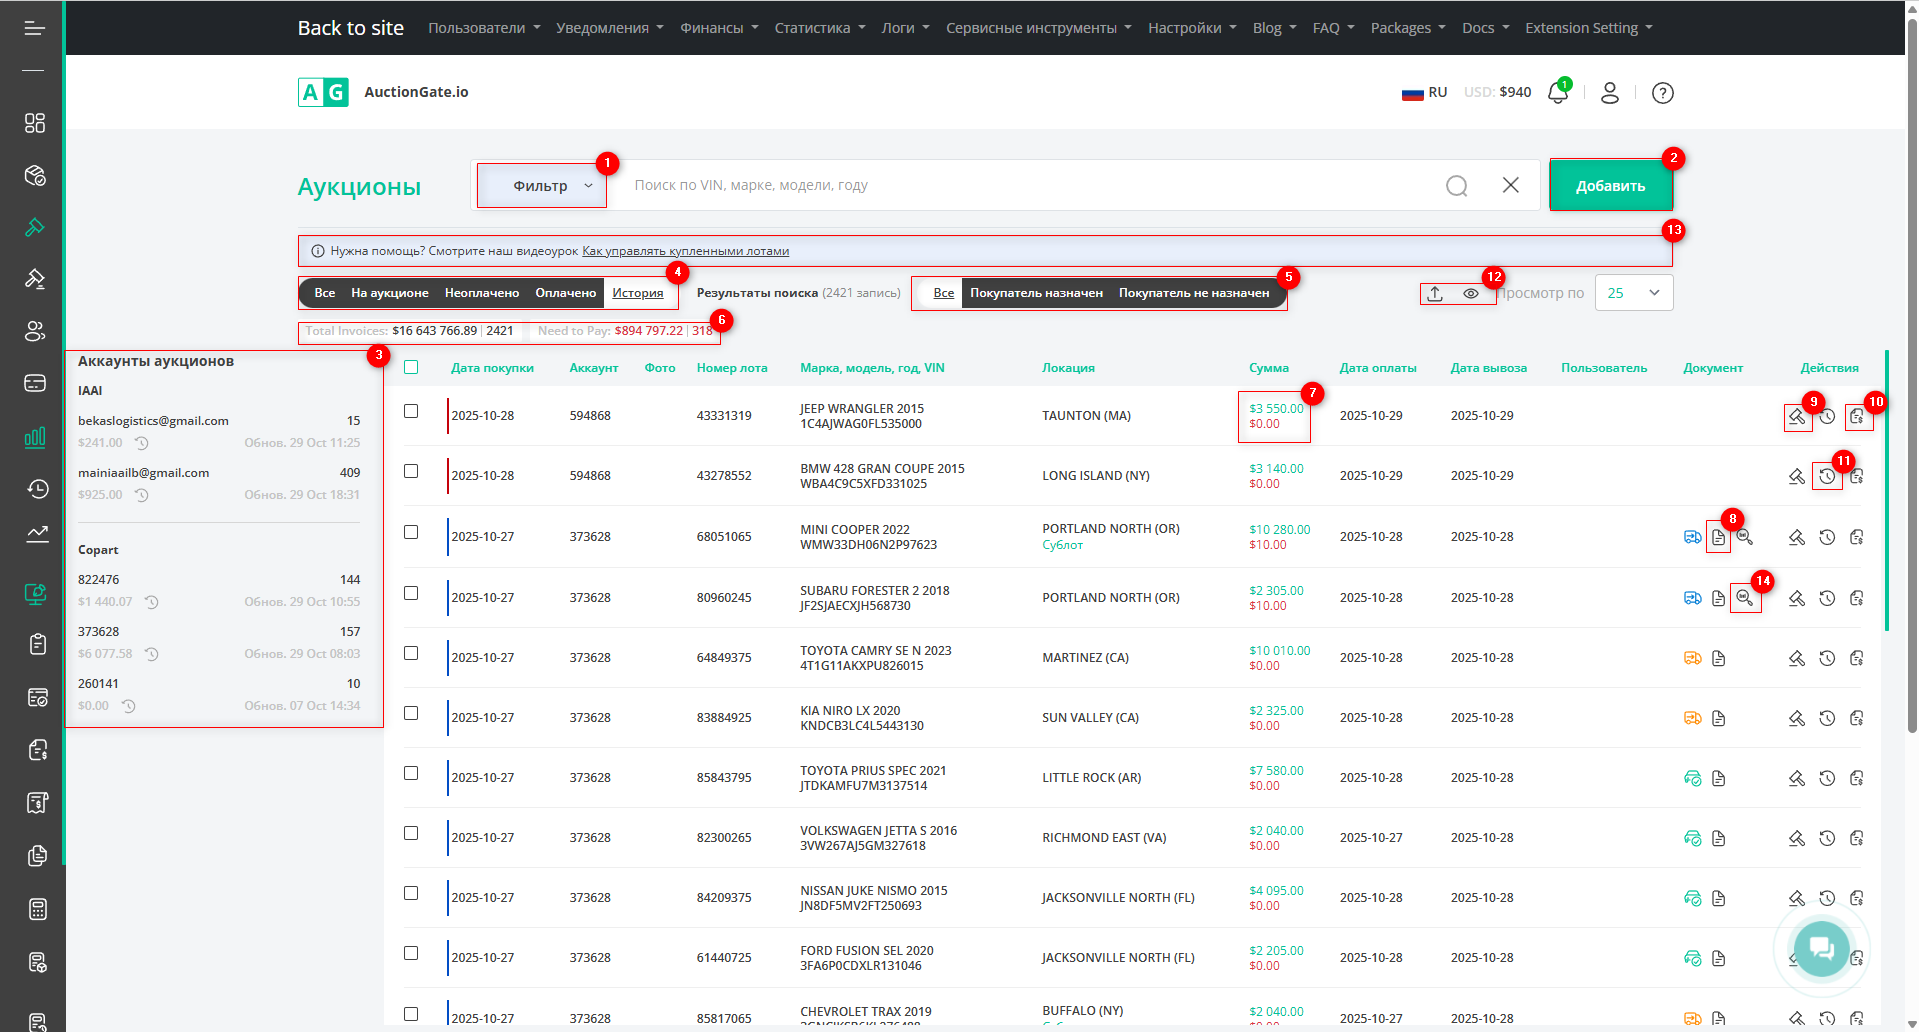Open the live chat bubble

1820,947
